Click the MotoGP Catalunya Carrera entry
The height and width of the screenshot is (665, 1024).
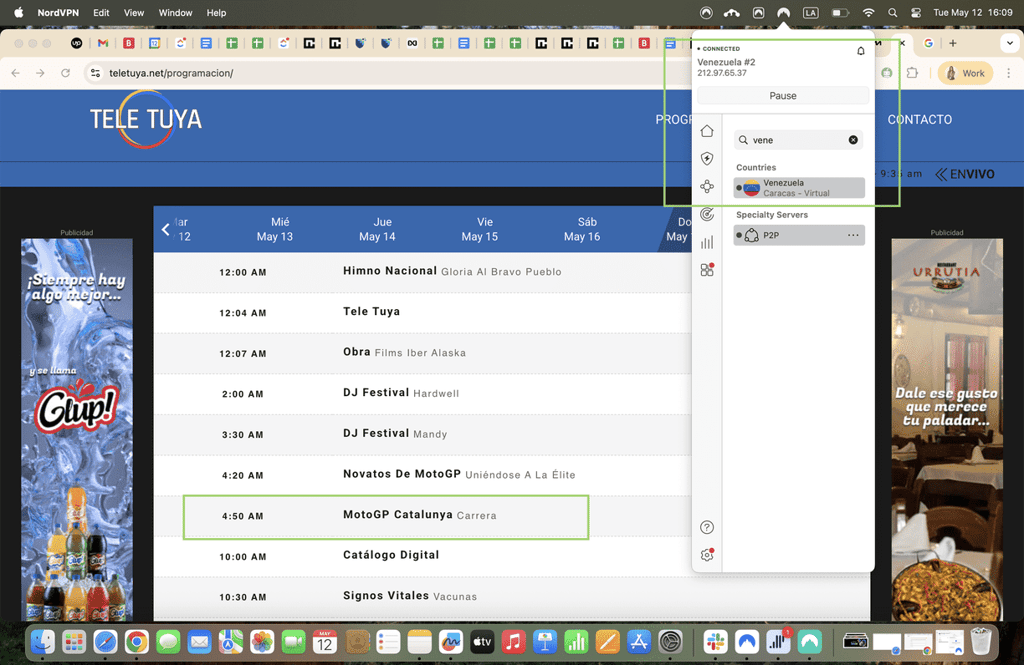pos(420,515)
